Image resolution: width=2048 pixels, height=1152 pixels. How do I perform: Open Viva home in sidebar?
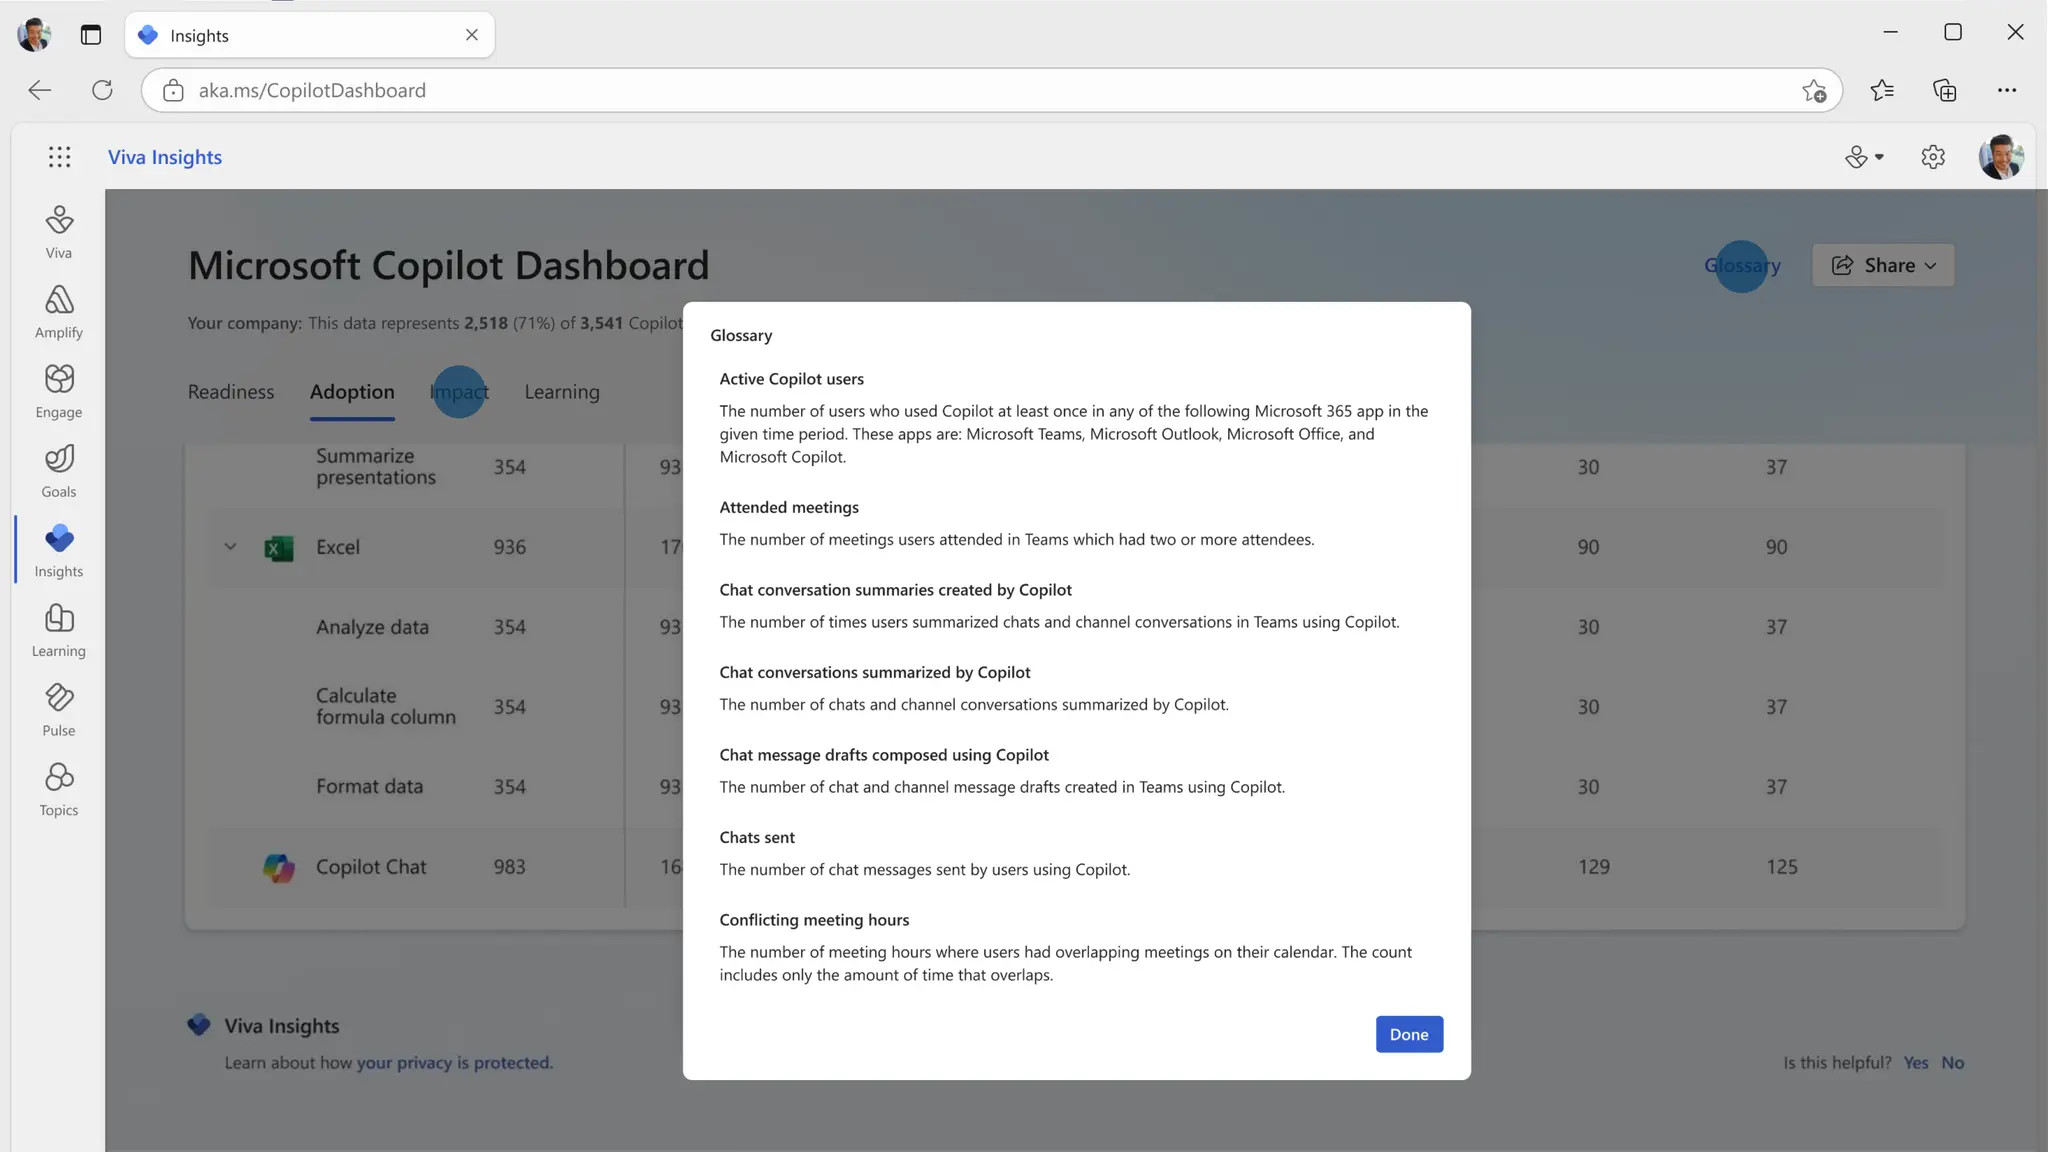(x=59, y=232)
